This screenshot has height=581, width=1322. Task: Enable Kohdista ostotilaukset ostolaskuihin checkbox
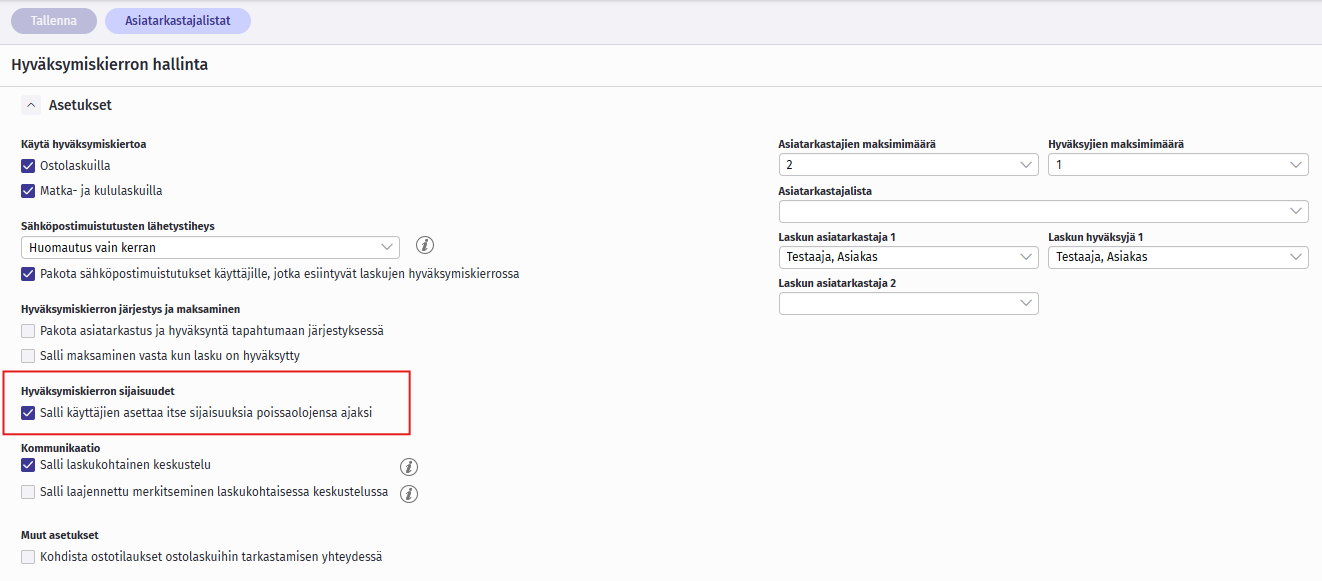click(x=28, y=557)
